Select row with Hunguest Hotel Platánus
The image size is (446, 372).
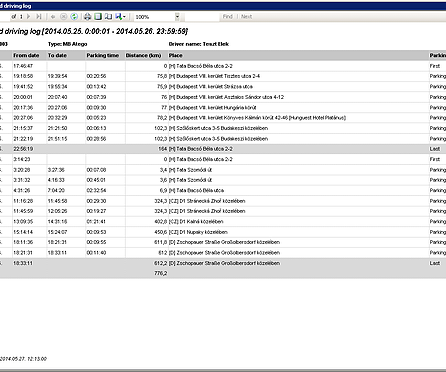(x=223, y=118)
